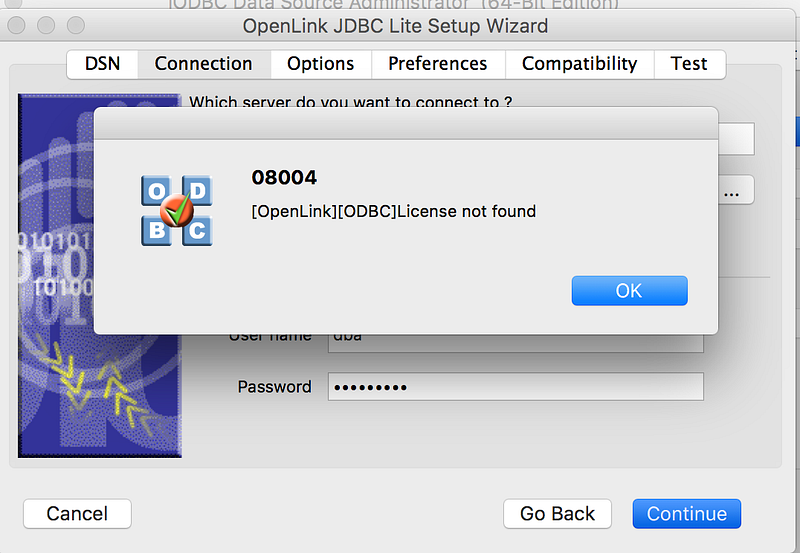This screenshot has height=553, width=800.
Task: Open the Compatibility tab
Action: pyautogui.click(x=579, y=64)
